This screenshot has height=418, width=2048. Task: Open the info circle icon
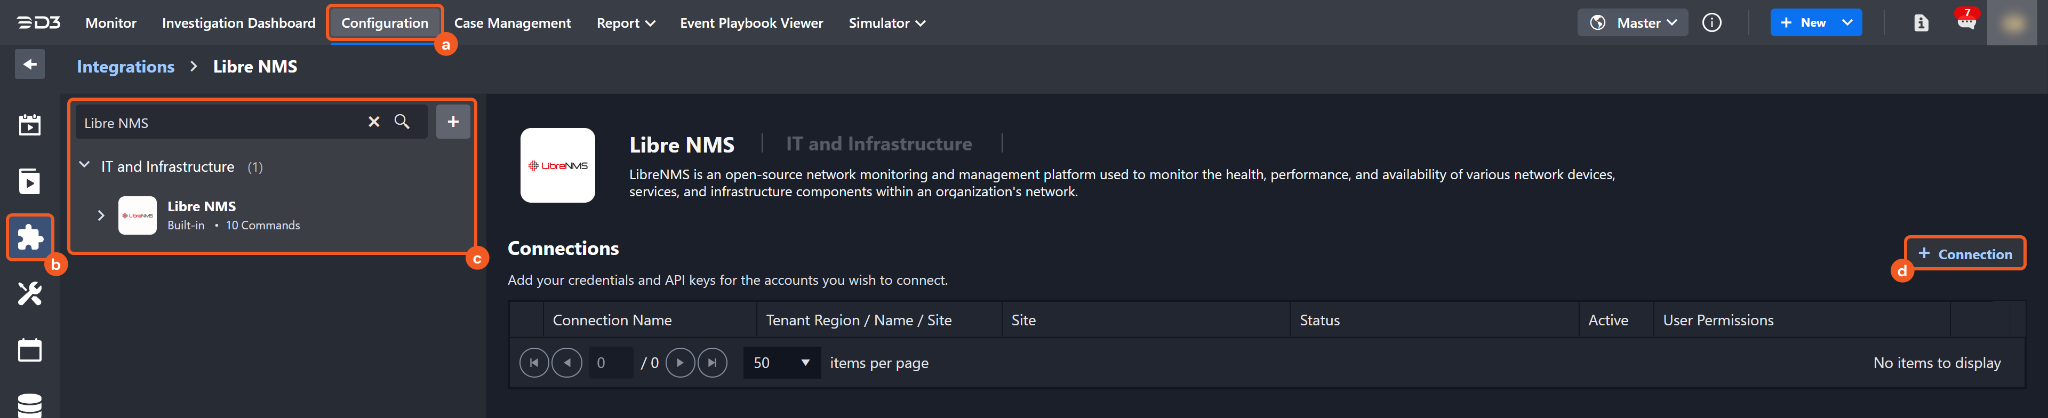pos(1712,23)
